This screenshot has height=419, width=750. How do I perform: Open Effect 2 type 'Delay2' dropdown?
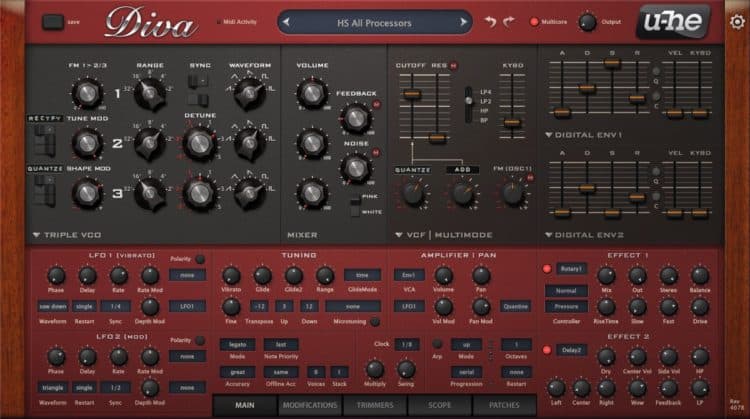coord(571,350)
